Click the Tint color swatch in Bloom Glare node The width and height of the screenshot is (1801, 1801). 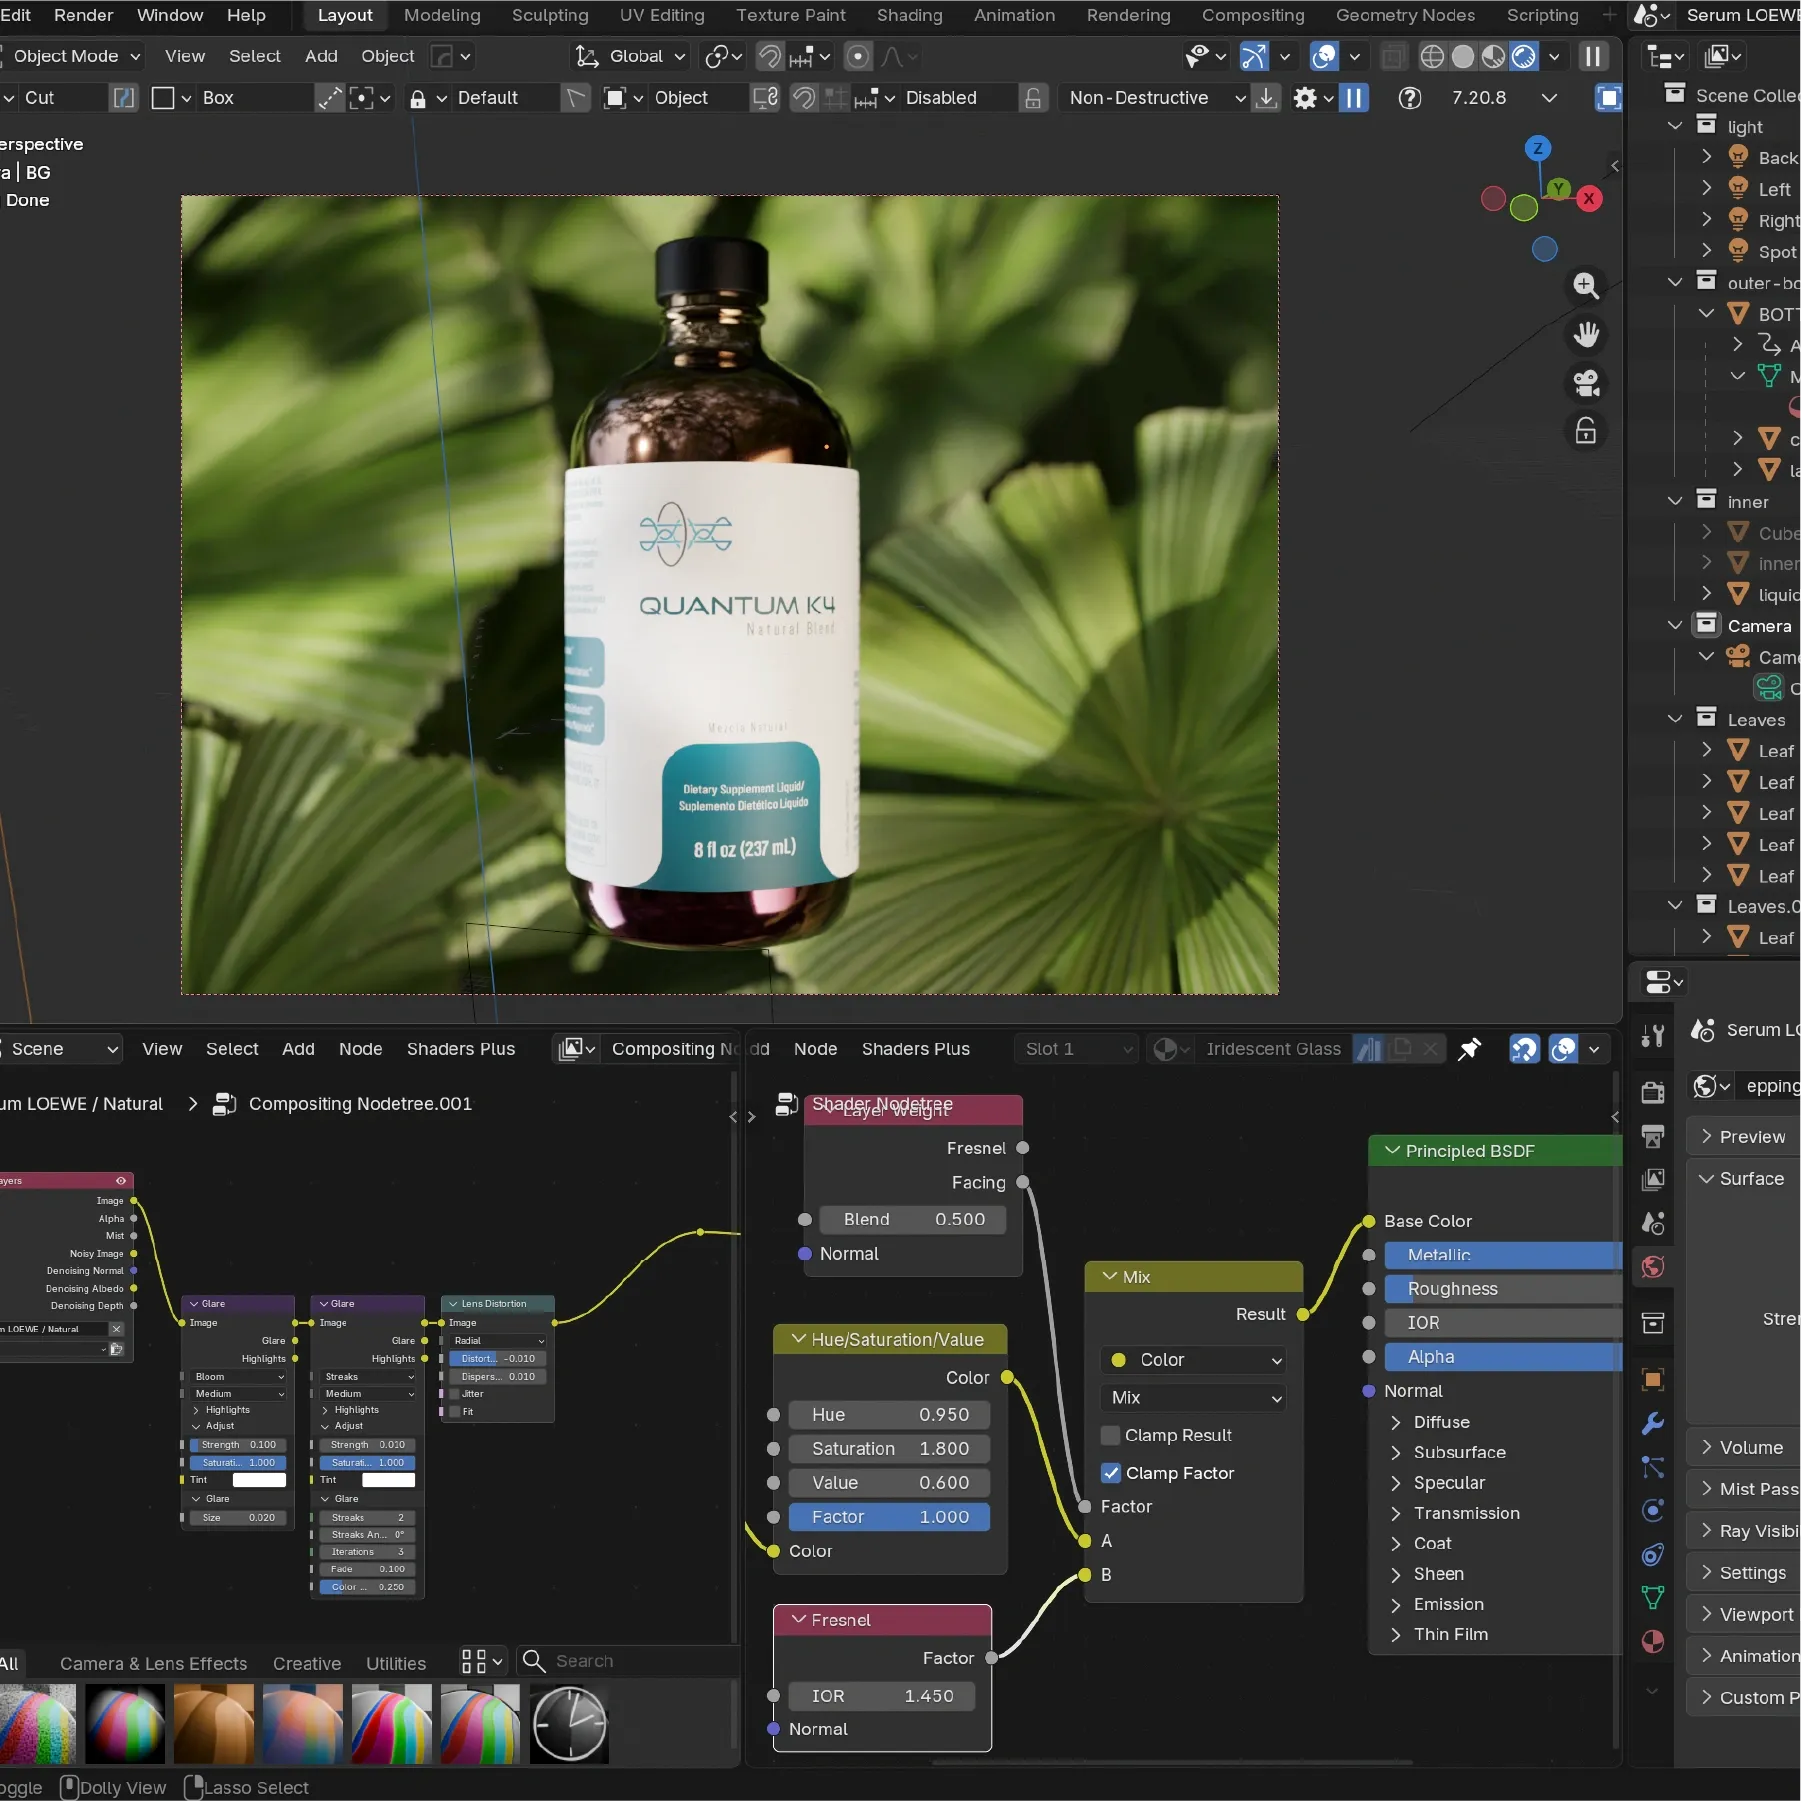point(259,1480)
